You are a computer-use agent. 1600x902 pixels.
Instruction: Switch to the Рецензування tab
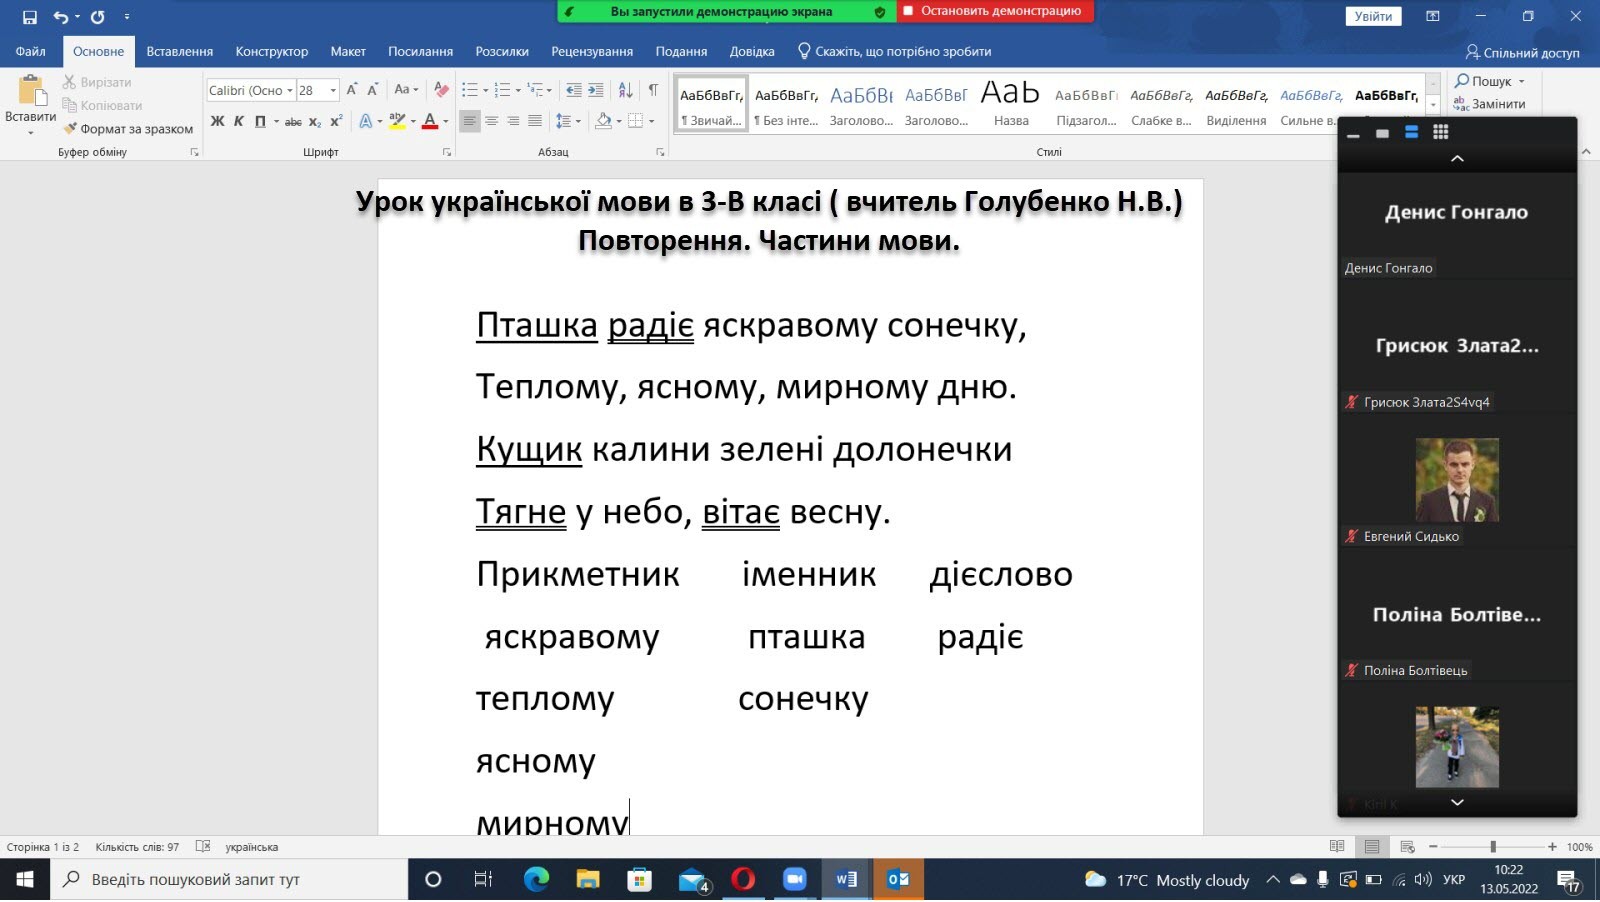click(591, 51)
